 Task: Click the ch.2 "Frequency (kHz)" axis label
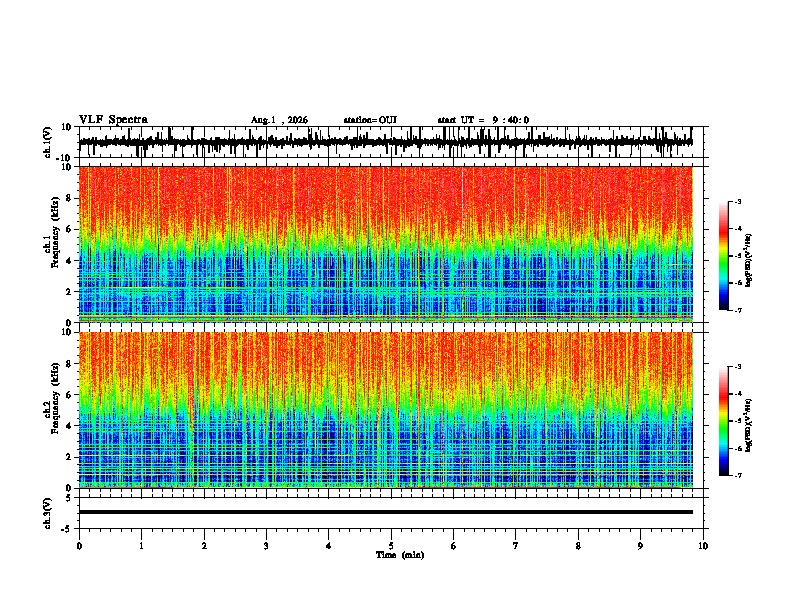(x=55, y=398)
